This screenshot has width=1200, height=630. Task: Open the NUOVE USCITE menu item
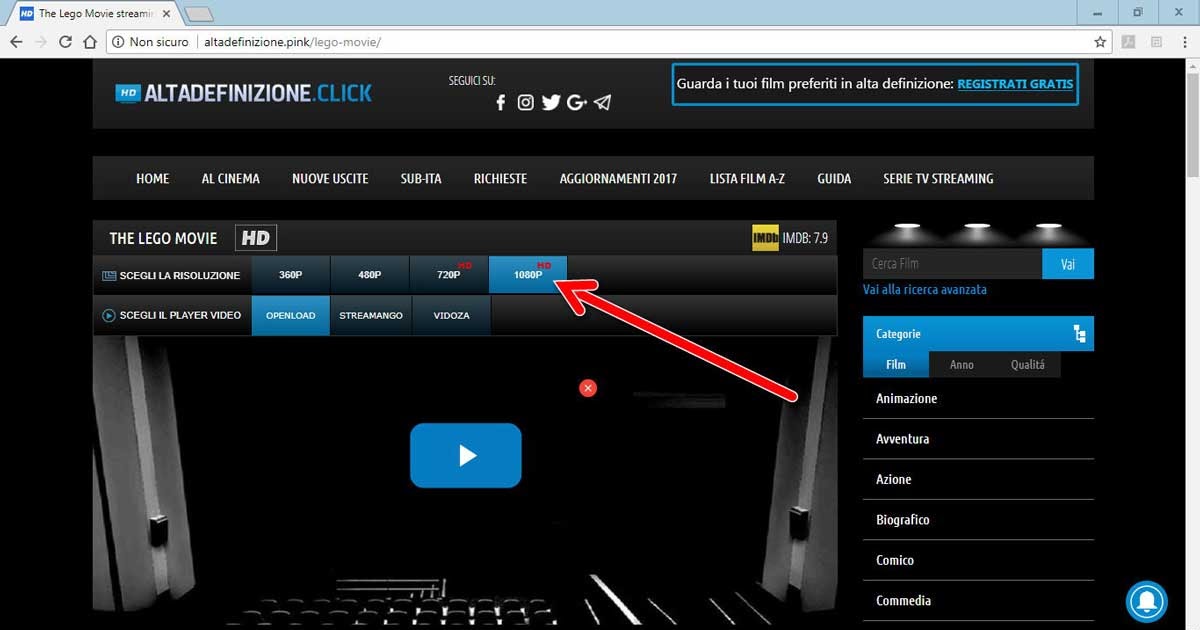(x=330, y=178)
